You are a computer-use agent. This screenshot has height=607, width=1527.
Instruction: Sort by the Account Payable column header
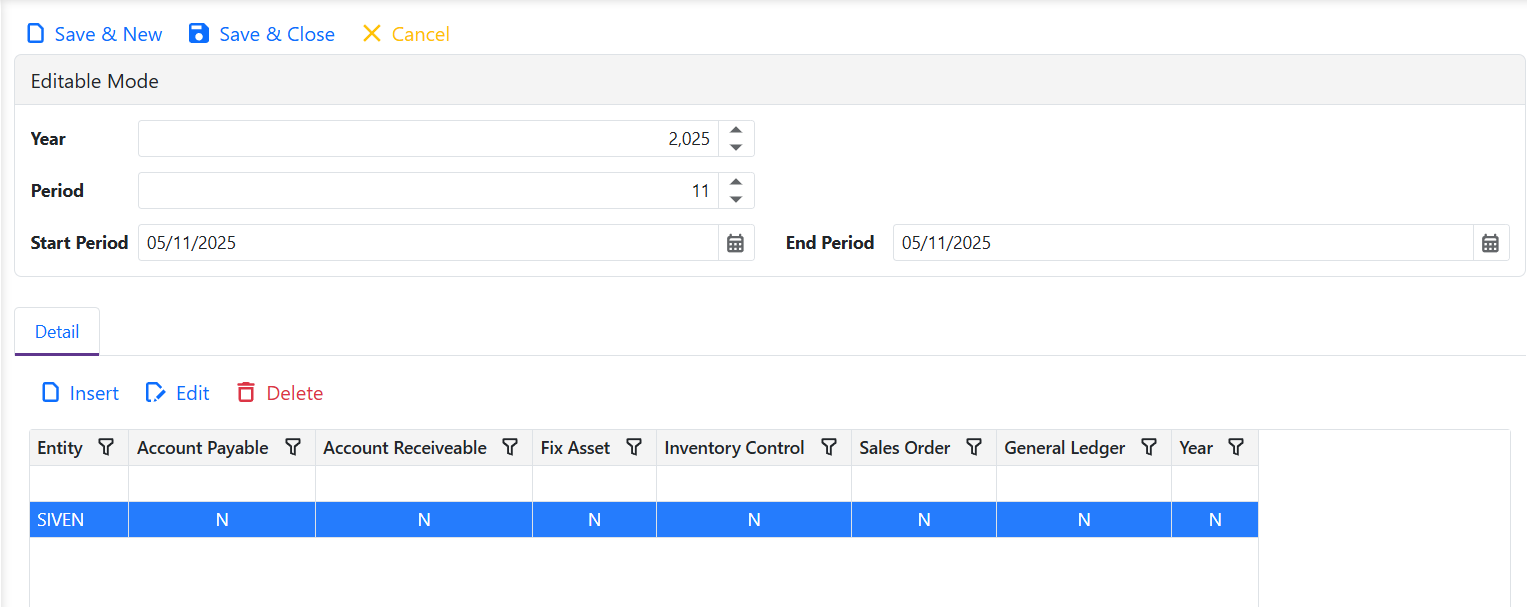pyautogui.click(x=203, y=448)
